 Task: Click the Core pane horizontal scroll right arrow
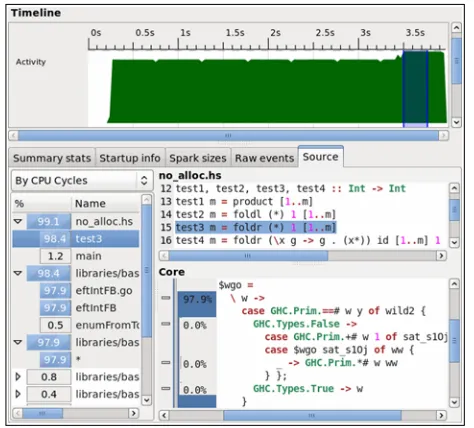tap(441, 415)
